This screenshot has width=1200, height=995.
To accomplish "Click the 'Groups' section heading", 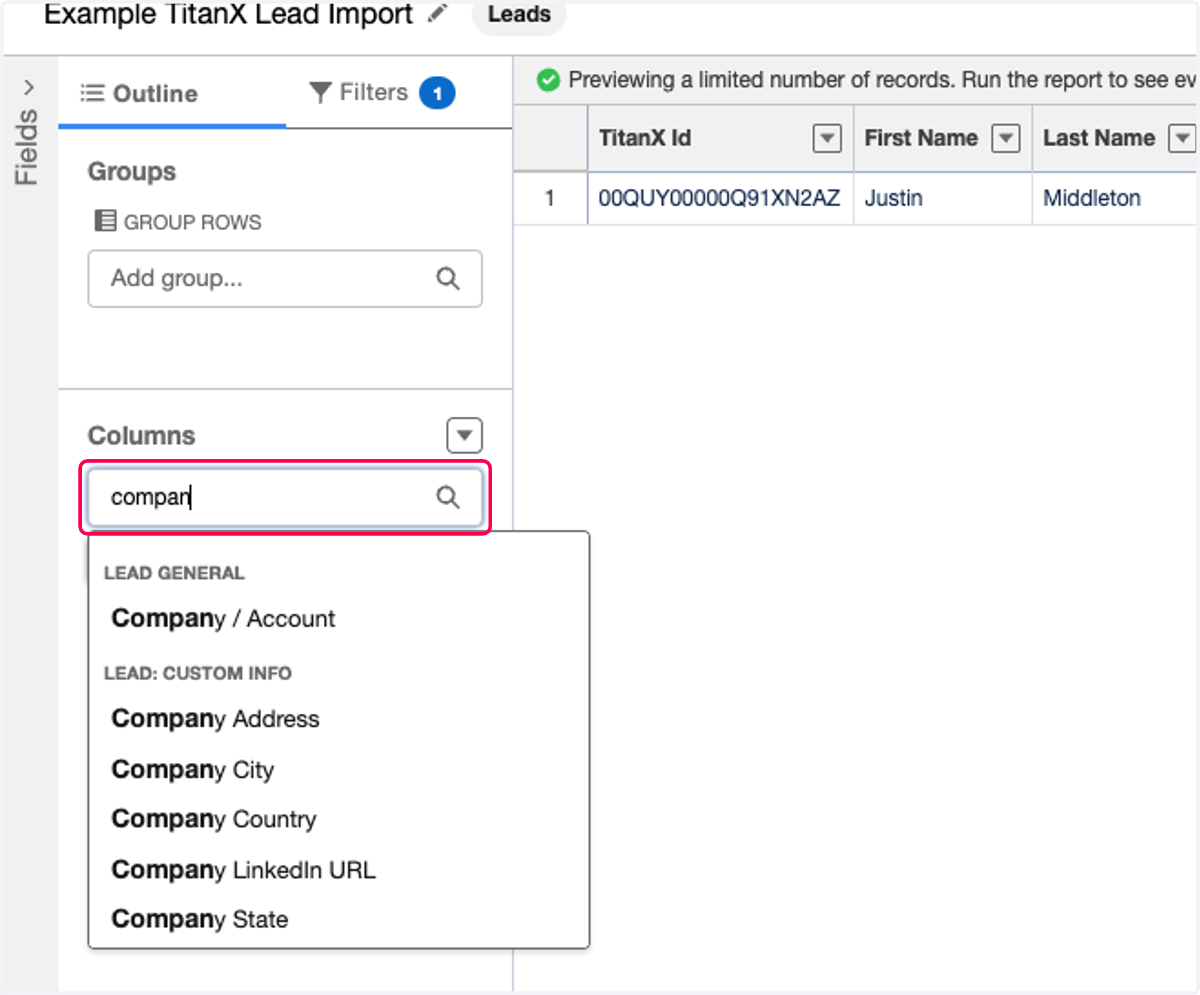I will click(132, 172).
